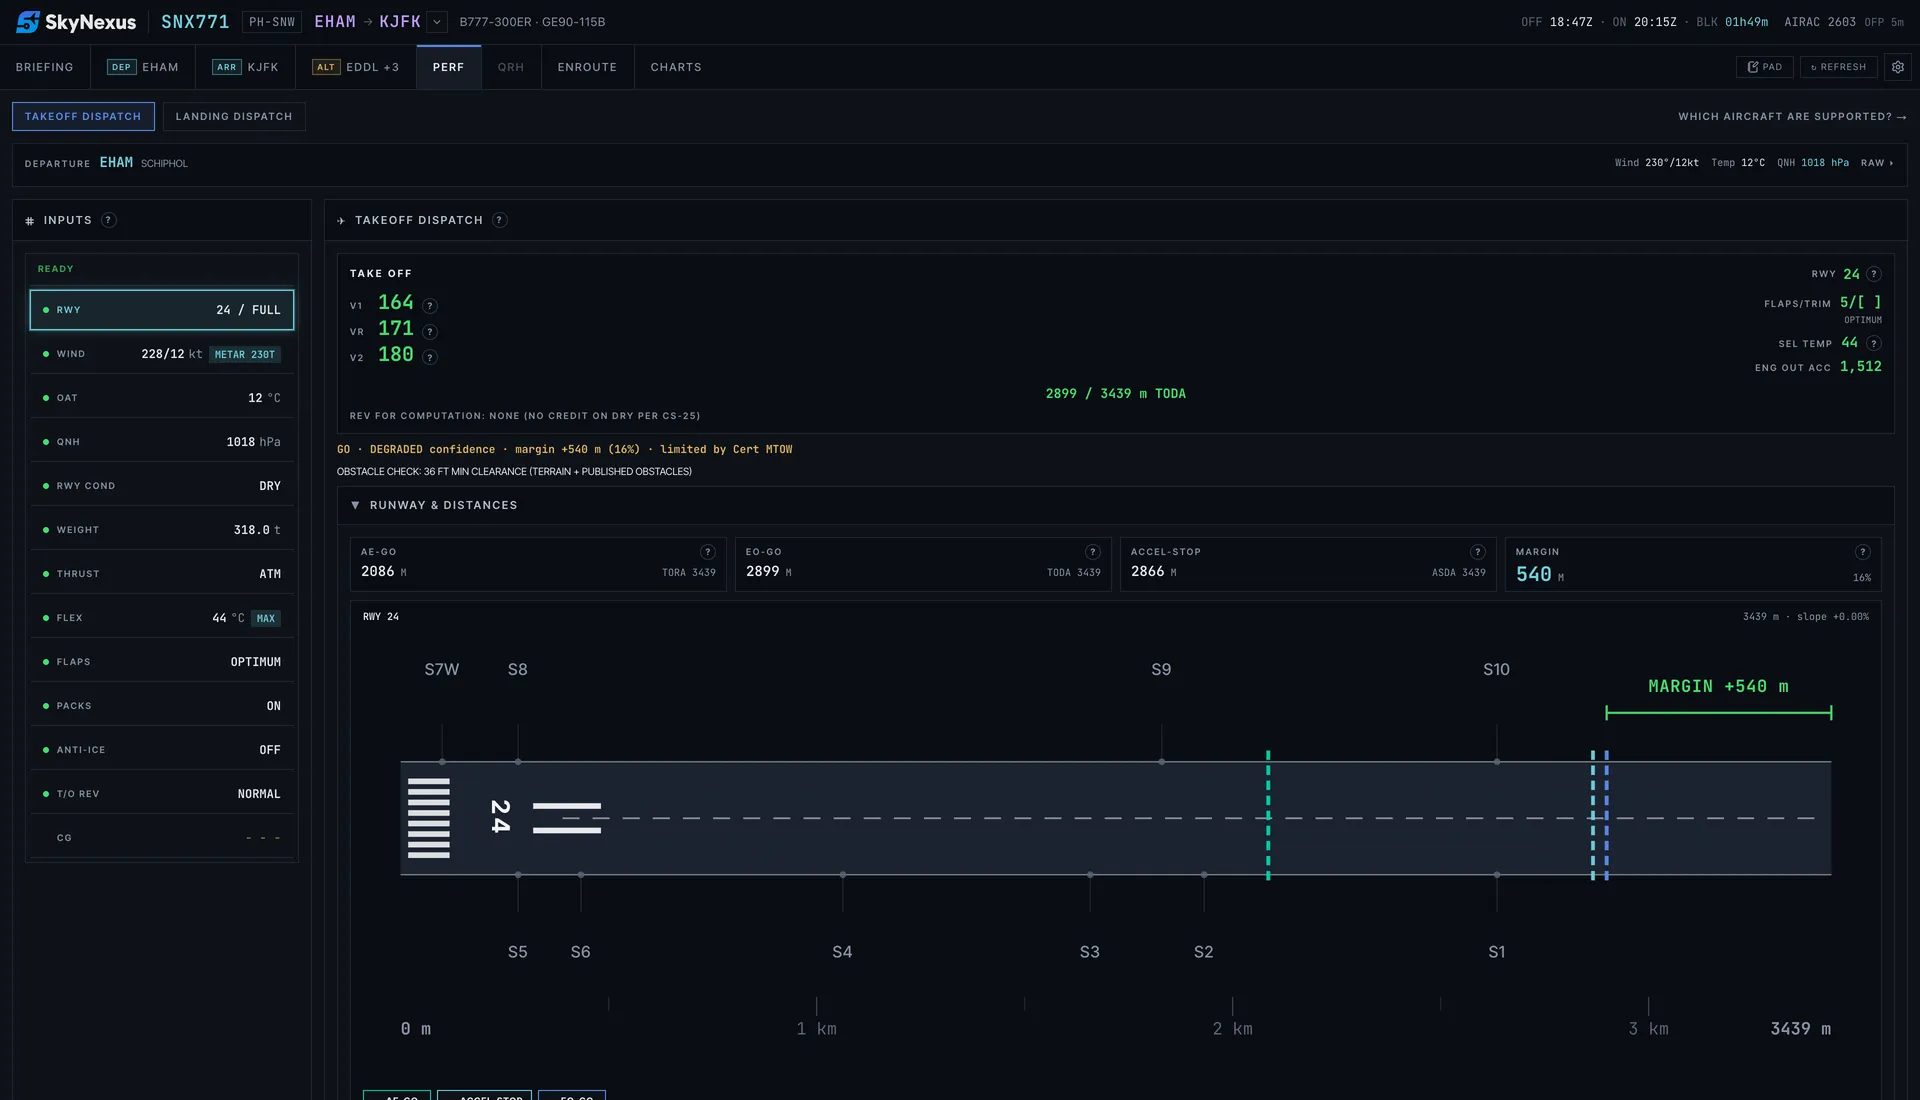Open help next to Takeoff Dispatch heading

click(x=500, y=220)
